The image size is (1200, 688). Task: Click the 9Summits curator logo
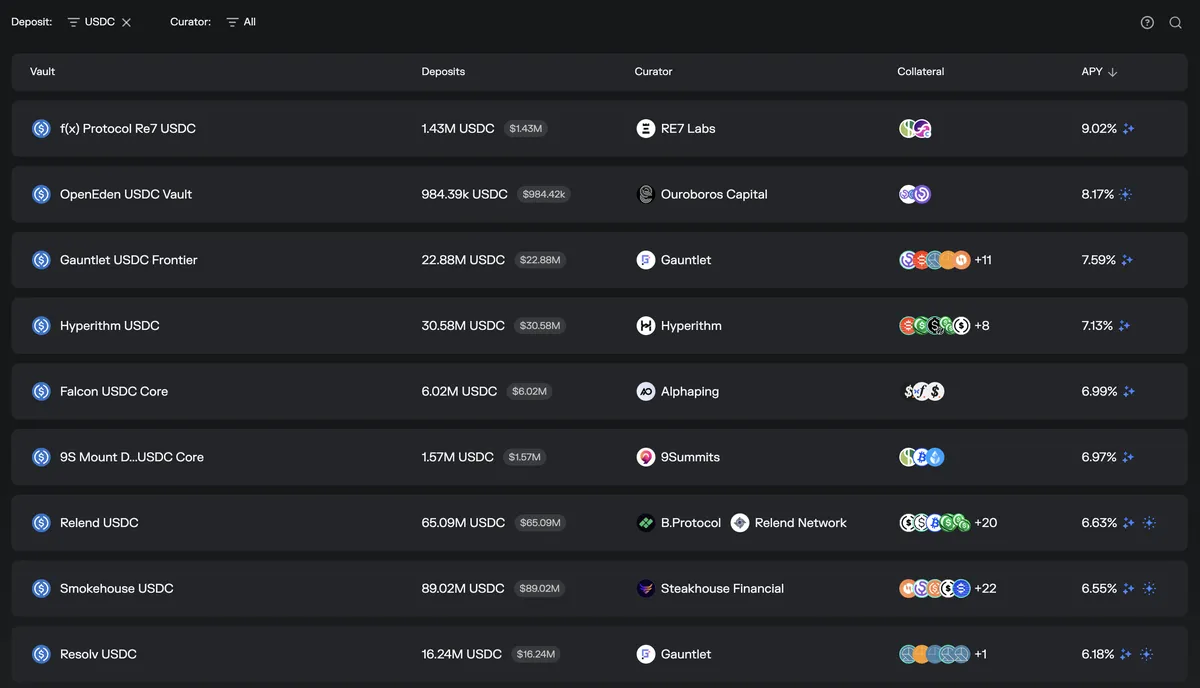646,457
